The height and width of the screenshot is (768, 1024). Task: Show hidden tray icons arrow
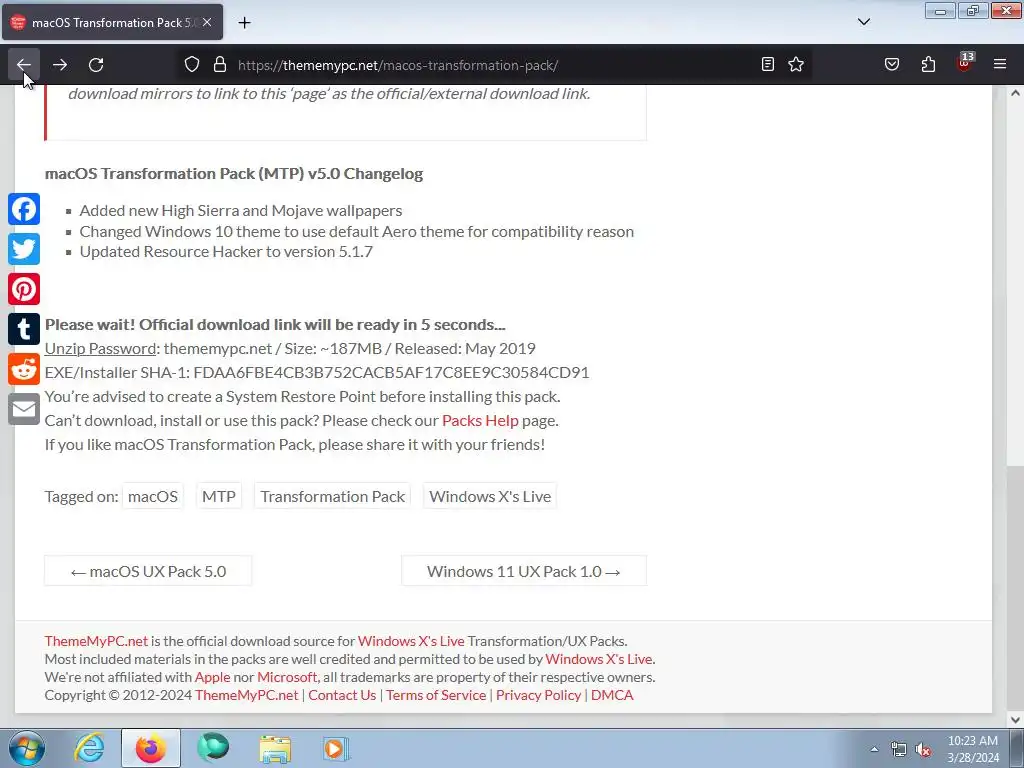pos(874,750)
